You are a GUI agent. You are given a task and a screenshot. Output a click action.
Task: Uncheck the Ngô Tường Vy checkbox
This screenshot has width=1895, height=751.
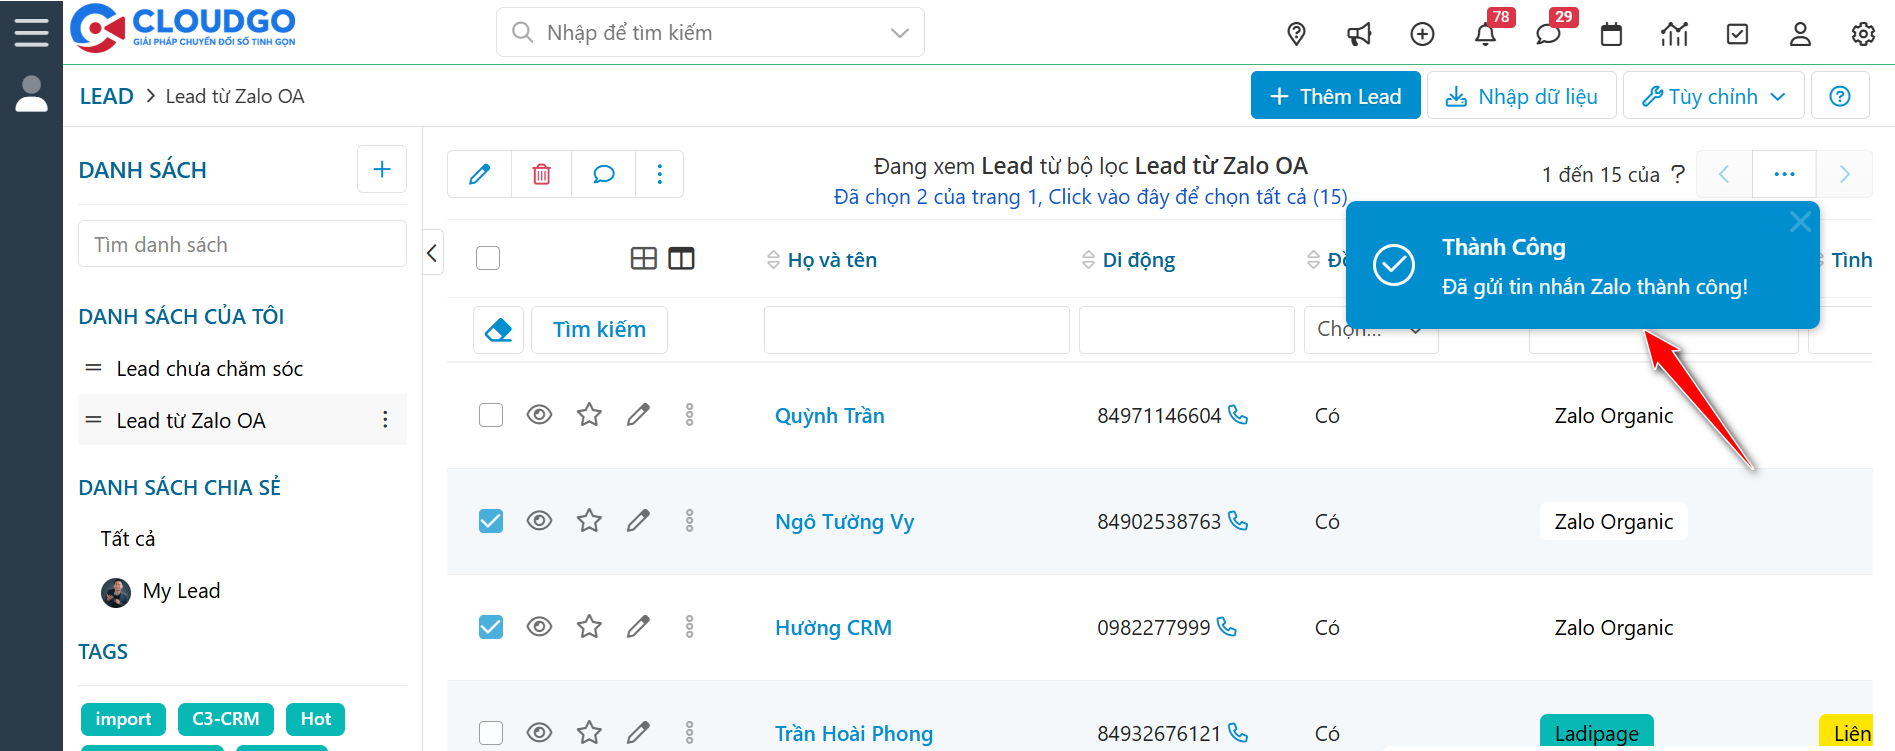point(491,521)
